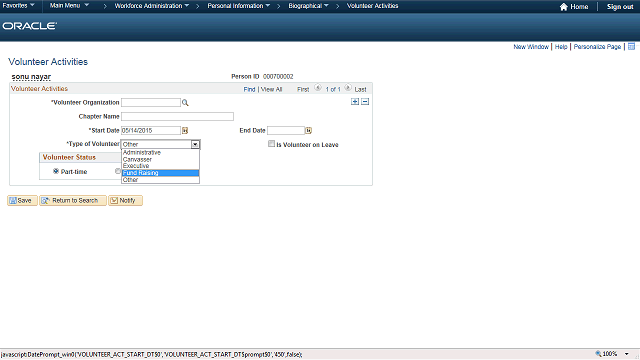Expand Biographical breadcrumb menu
This screenshot has height=360, width=640.
tap(308, 6)
